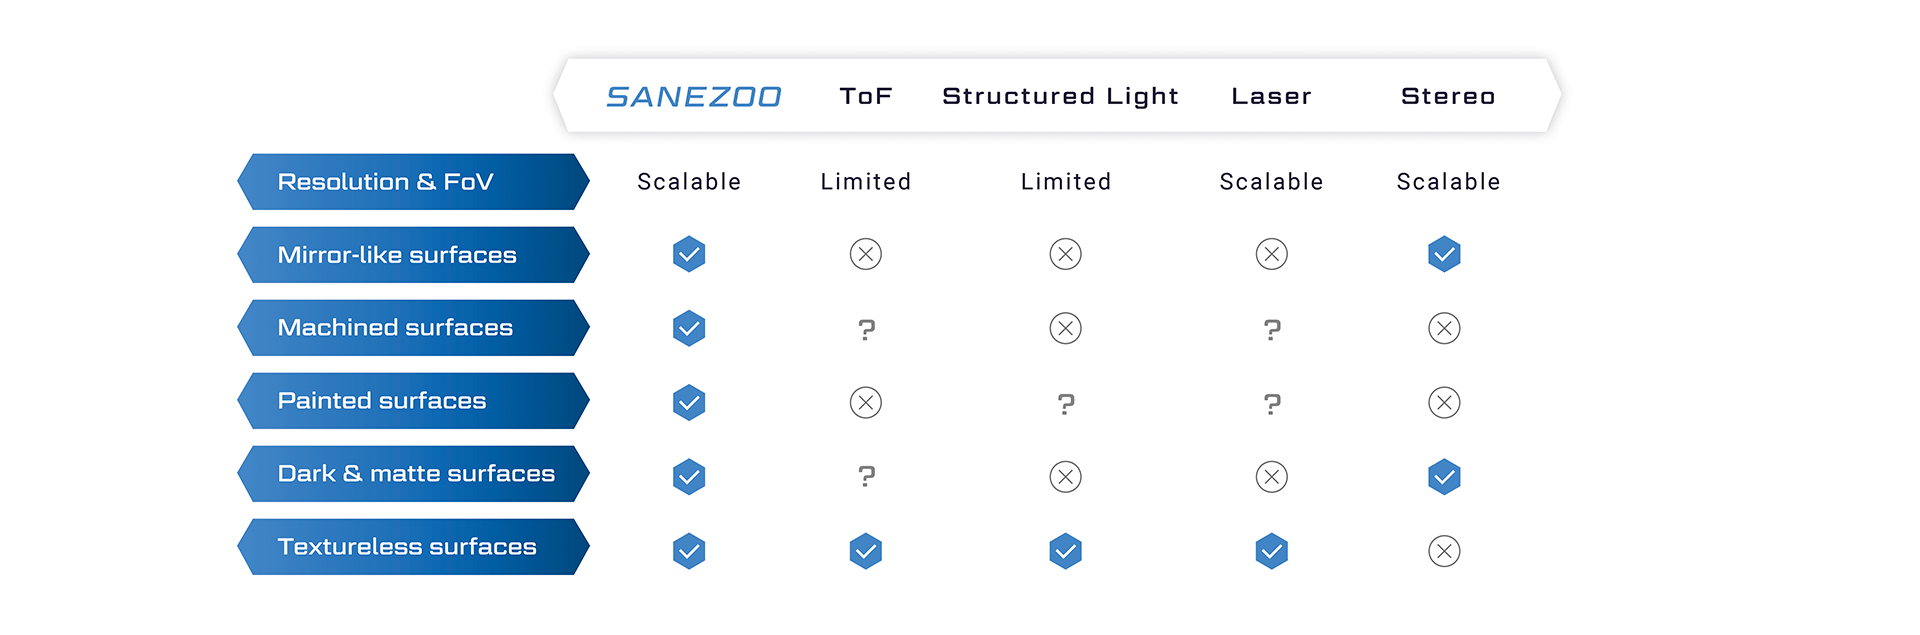Click Laser question mark in Painted surfaces row

pyautogui.click(x=1272, y=404)
